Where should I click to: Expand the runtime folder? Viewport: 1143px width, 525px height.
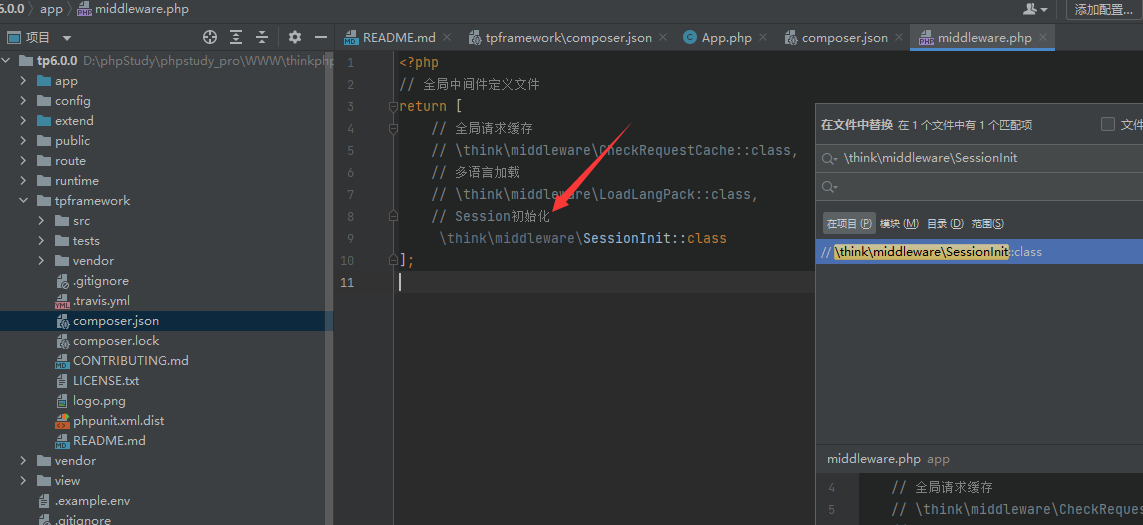23,181
